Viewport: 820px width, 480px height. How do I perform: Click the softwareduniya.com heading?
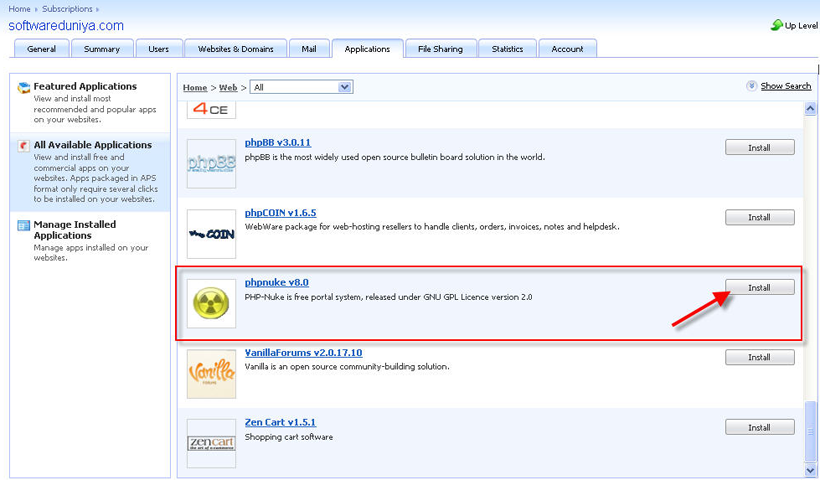[66, 26]
